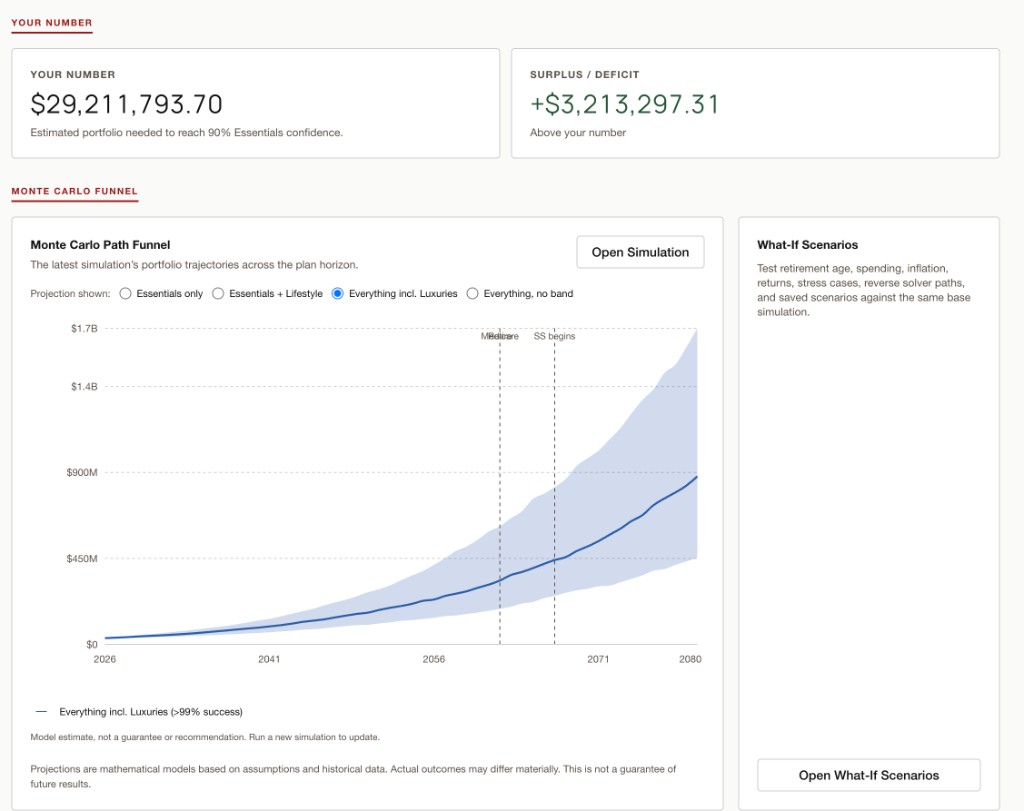Select Everything incl. Luxuries radio button

click(338, 294)
